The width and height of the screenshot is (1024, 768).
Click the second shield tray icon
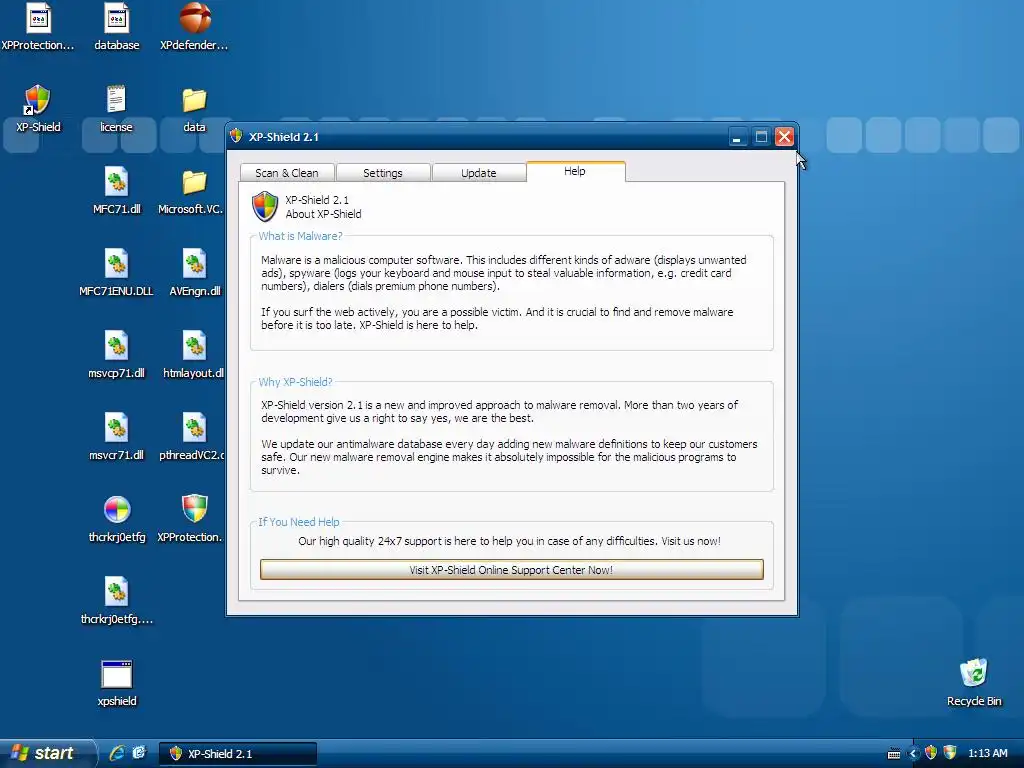coord(950,753)
